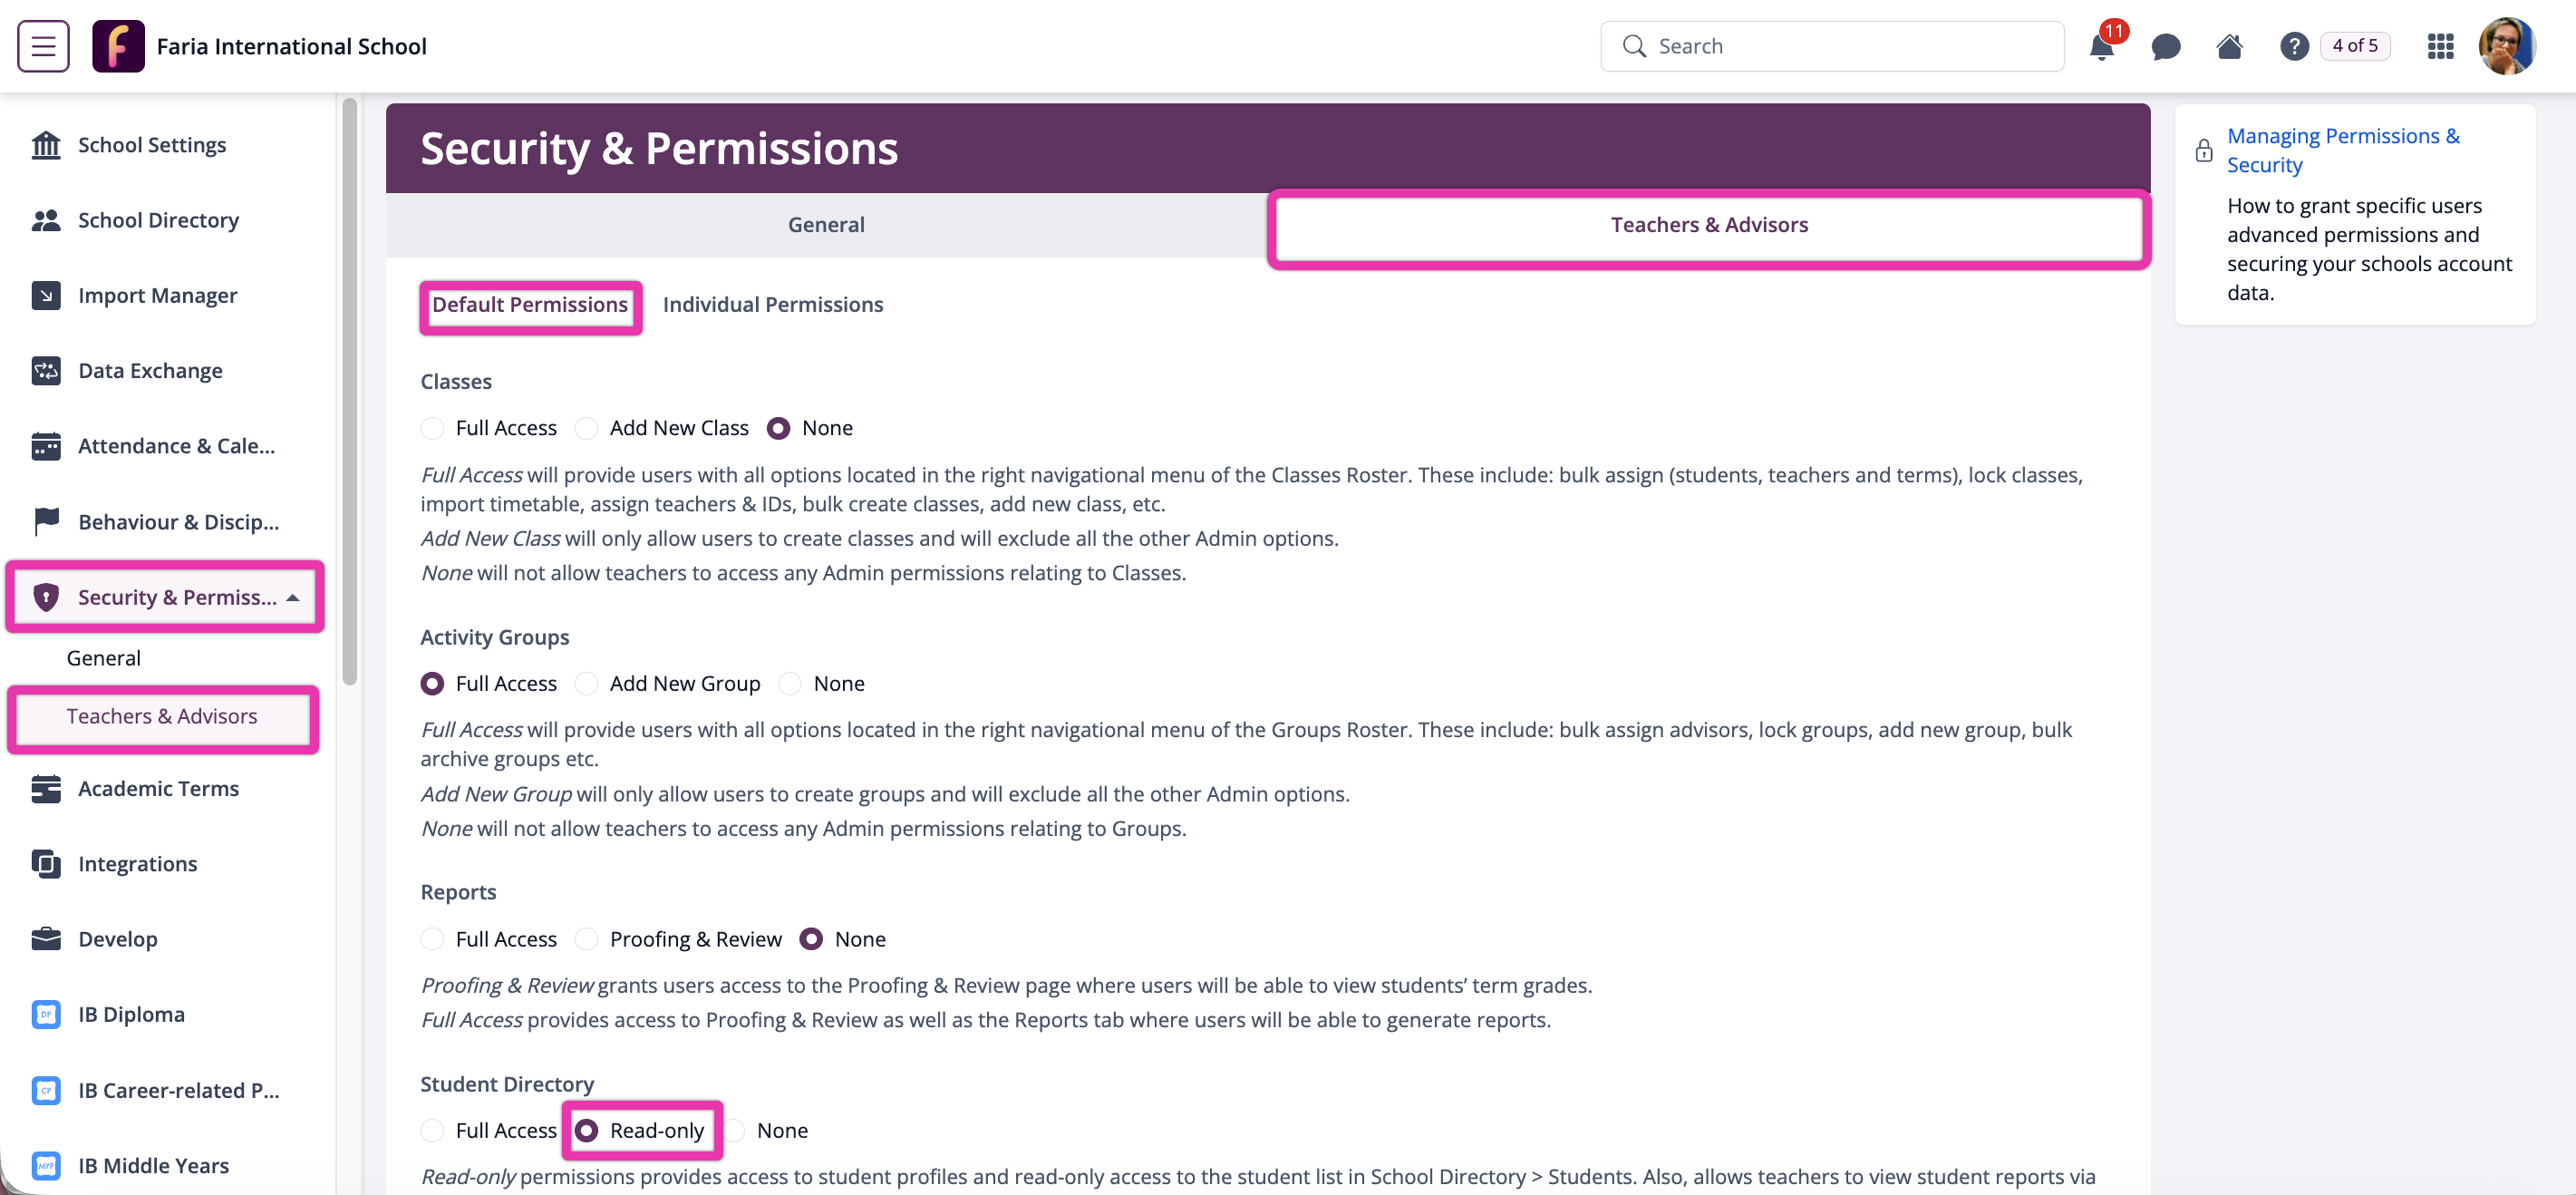The width and height of the screenshot is (2576, 1195).
Task: Click the Faria school logo
Action: point(118,47)
